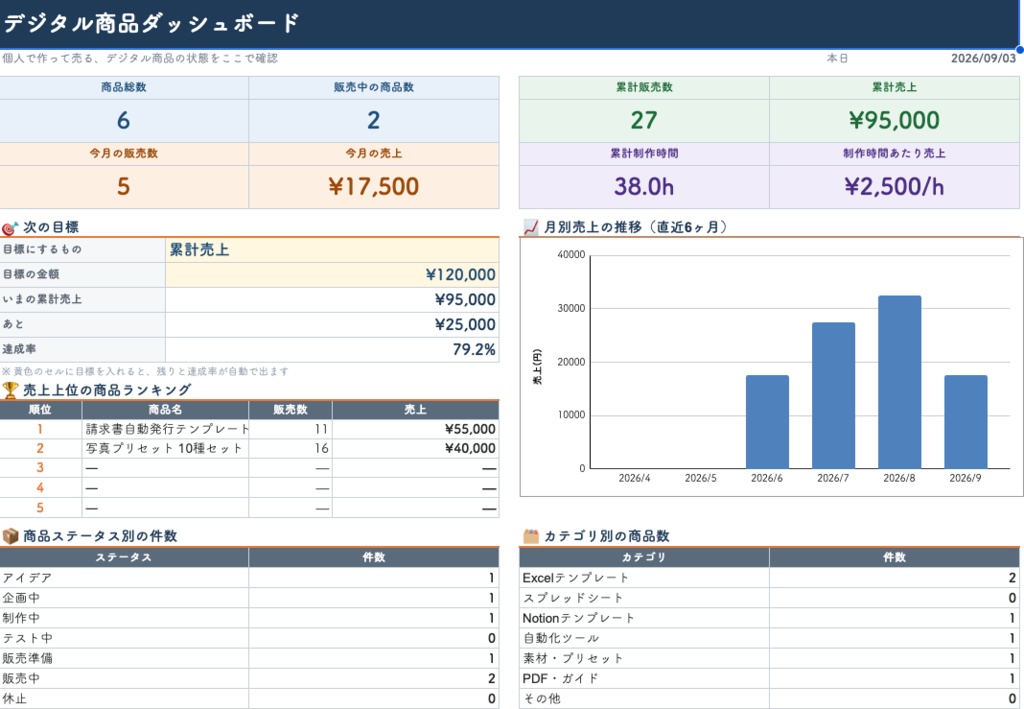
Task: Click the 2026/7 bar in the chart
Action: coord(833,395)
